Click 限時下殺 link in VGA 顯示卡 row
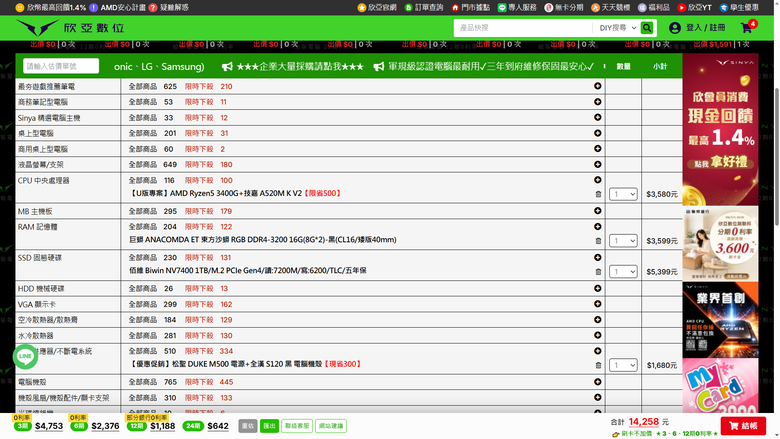Screen dimensions: 780x439 tap(199, 304)
